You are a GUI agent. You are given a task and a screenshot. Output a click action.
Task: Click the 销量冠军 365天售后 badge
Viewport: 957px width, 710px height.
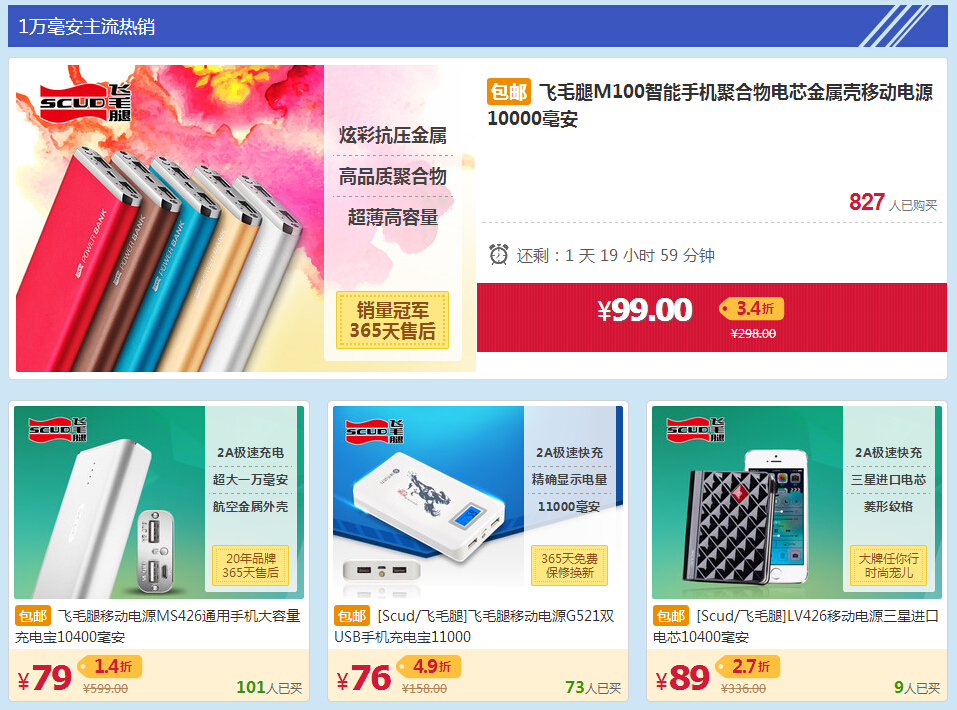[392, 321]
